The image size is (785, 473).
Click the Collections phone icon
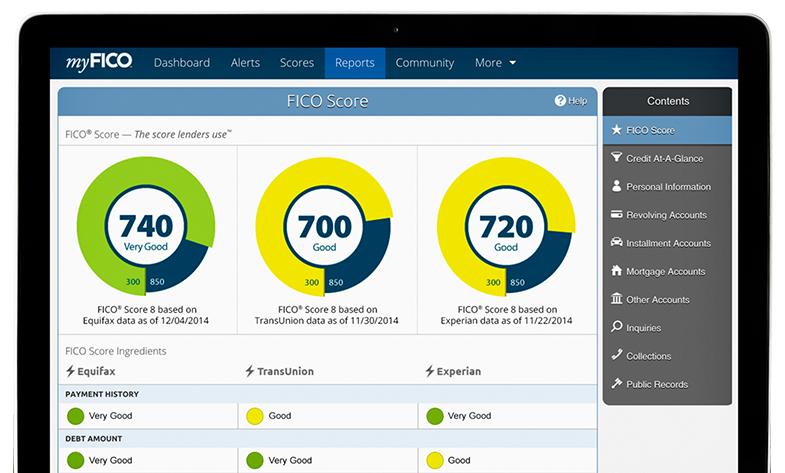pyautogui.click(x=616, y=354)
